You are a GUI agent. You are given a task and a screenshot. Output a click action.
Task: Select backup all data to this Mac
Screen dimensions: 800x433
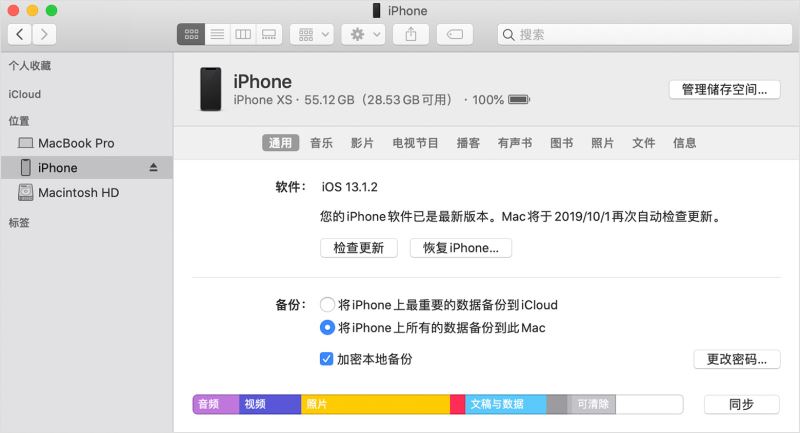(x=327, y=327)
